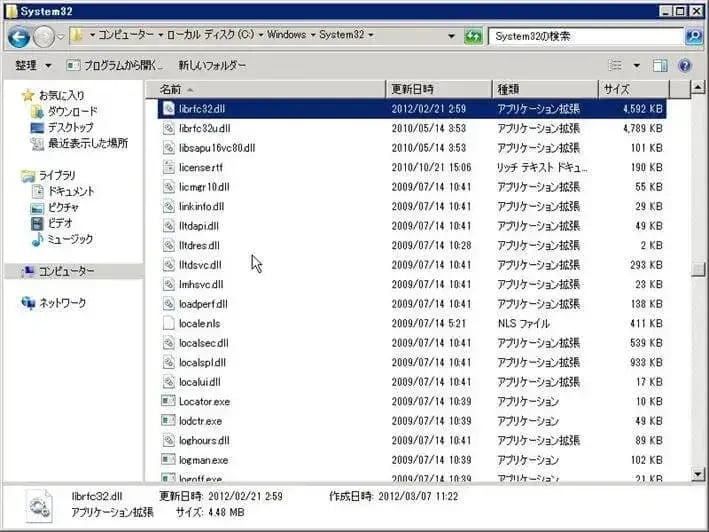Click the lltdapi.dll file icon
This screenshot has height=532, width=709.
pos(169,226)
